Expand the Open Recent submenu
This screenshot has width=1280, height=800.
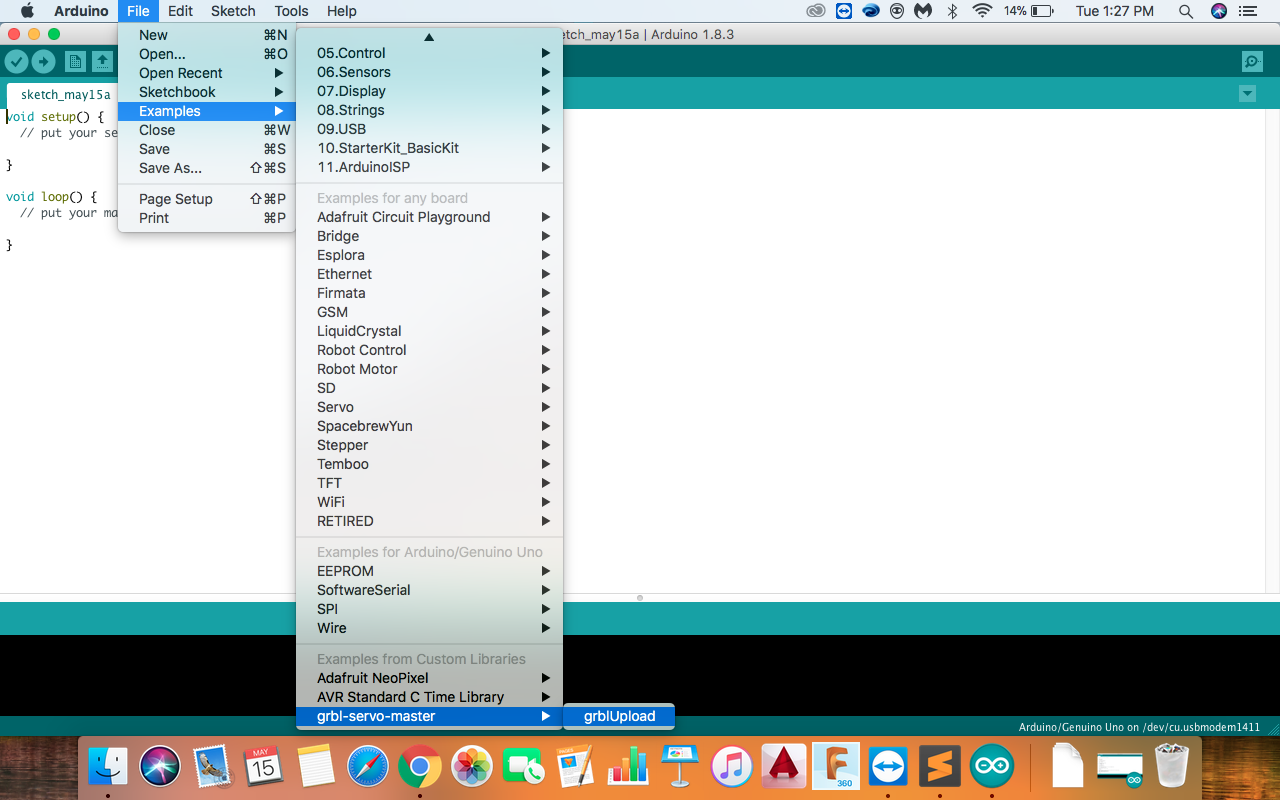click(206, 73)
